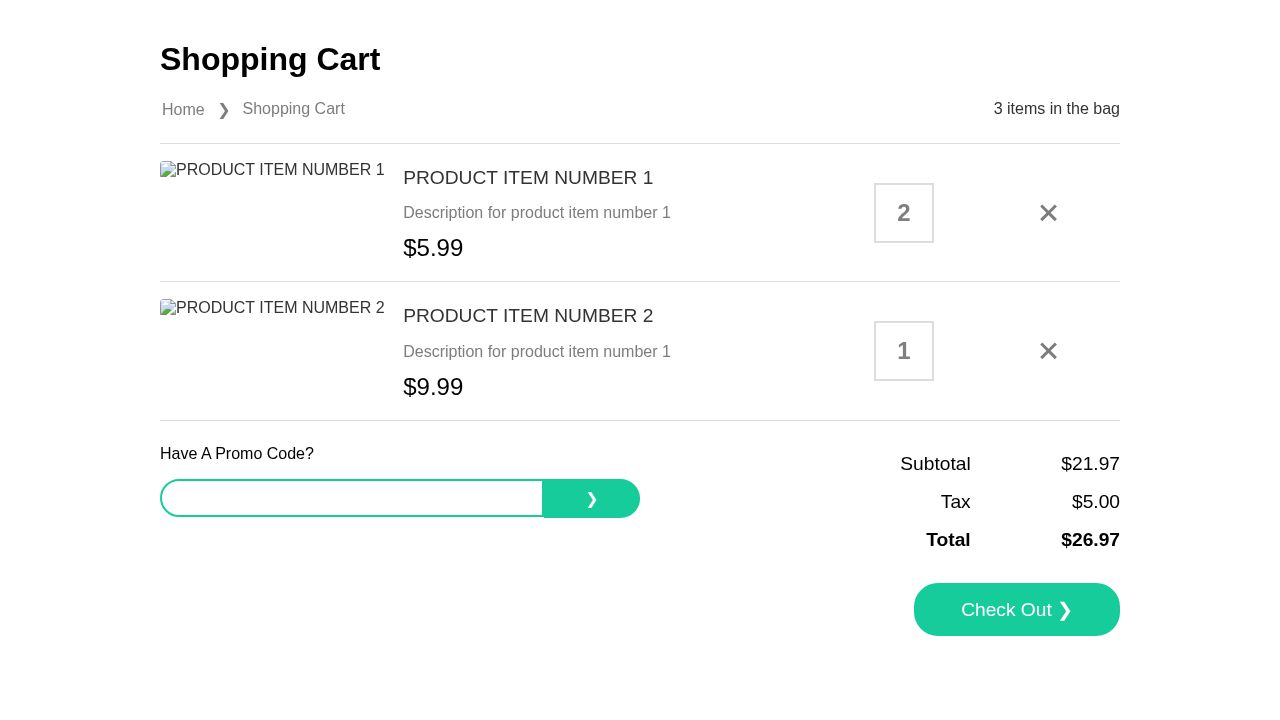1280x720 pixels.
Task: Remove PRODUCT ITEM NUMBER 1 from cart
Action: pyautogui.click(x=1048, y=213)
